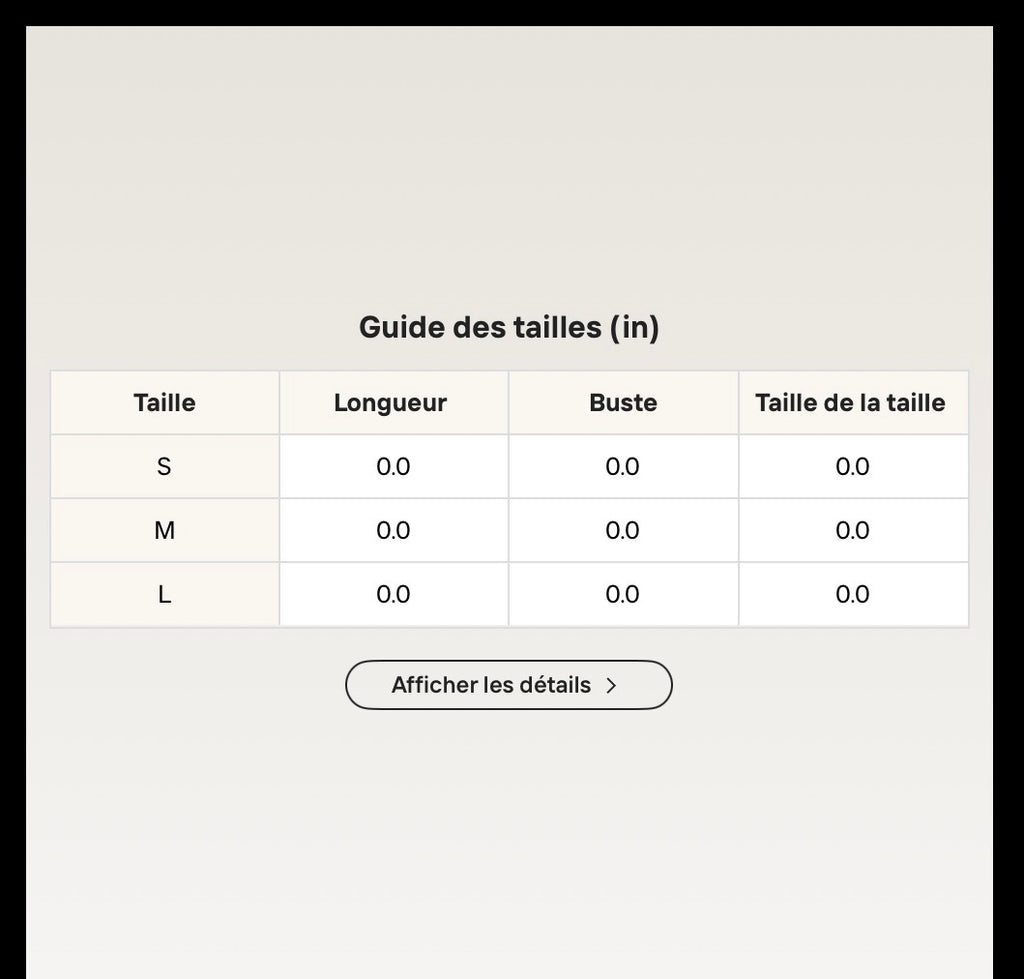Click the Longueur value for size S
1024x979 pixels.
tap(394, 466)
